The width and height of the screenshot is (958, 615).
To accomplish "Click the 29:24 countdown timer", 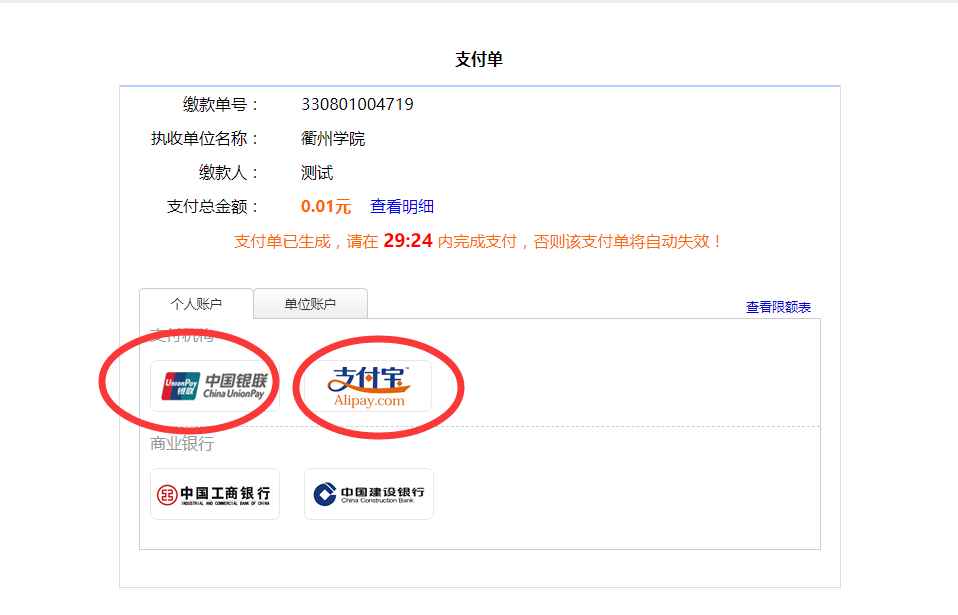I will click(x=408, y=241).
